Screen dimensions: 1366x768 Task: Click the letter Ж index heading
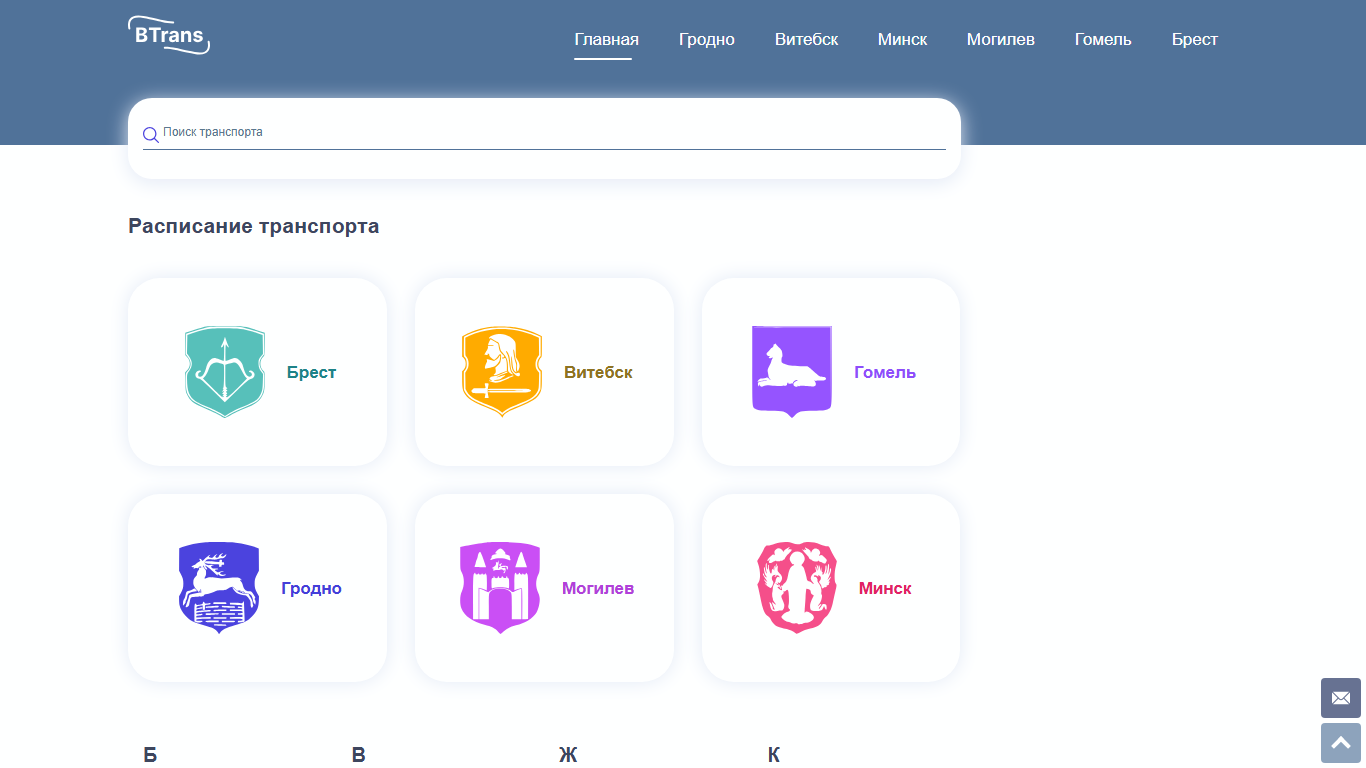click(x=568, y=755)
